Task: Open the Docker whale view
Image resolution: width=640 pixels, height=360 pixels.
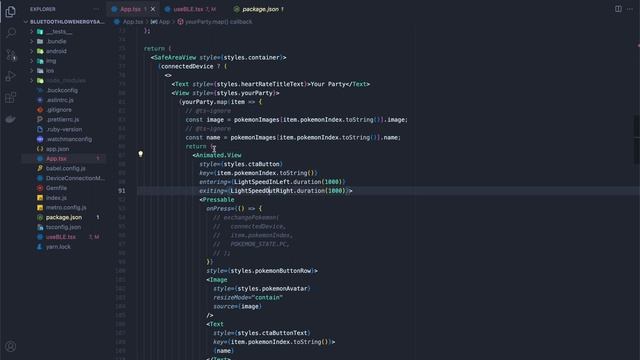Action: pos(11,119)
